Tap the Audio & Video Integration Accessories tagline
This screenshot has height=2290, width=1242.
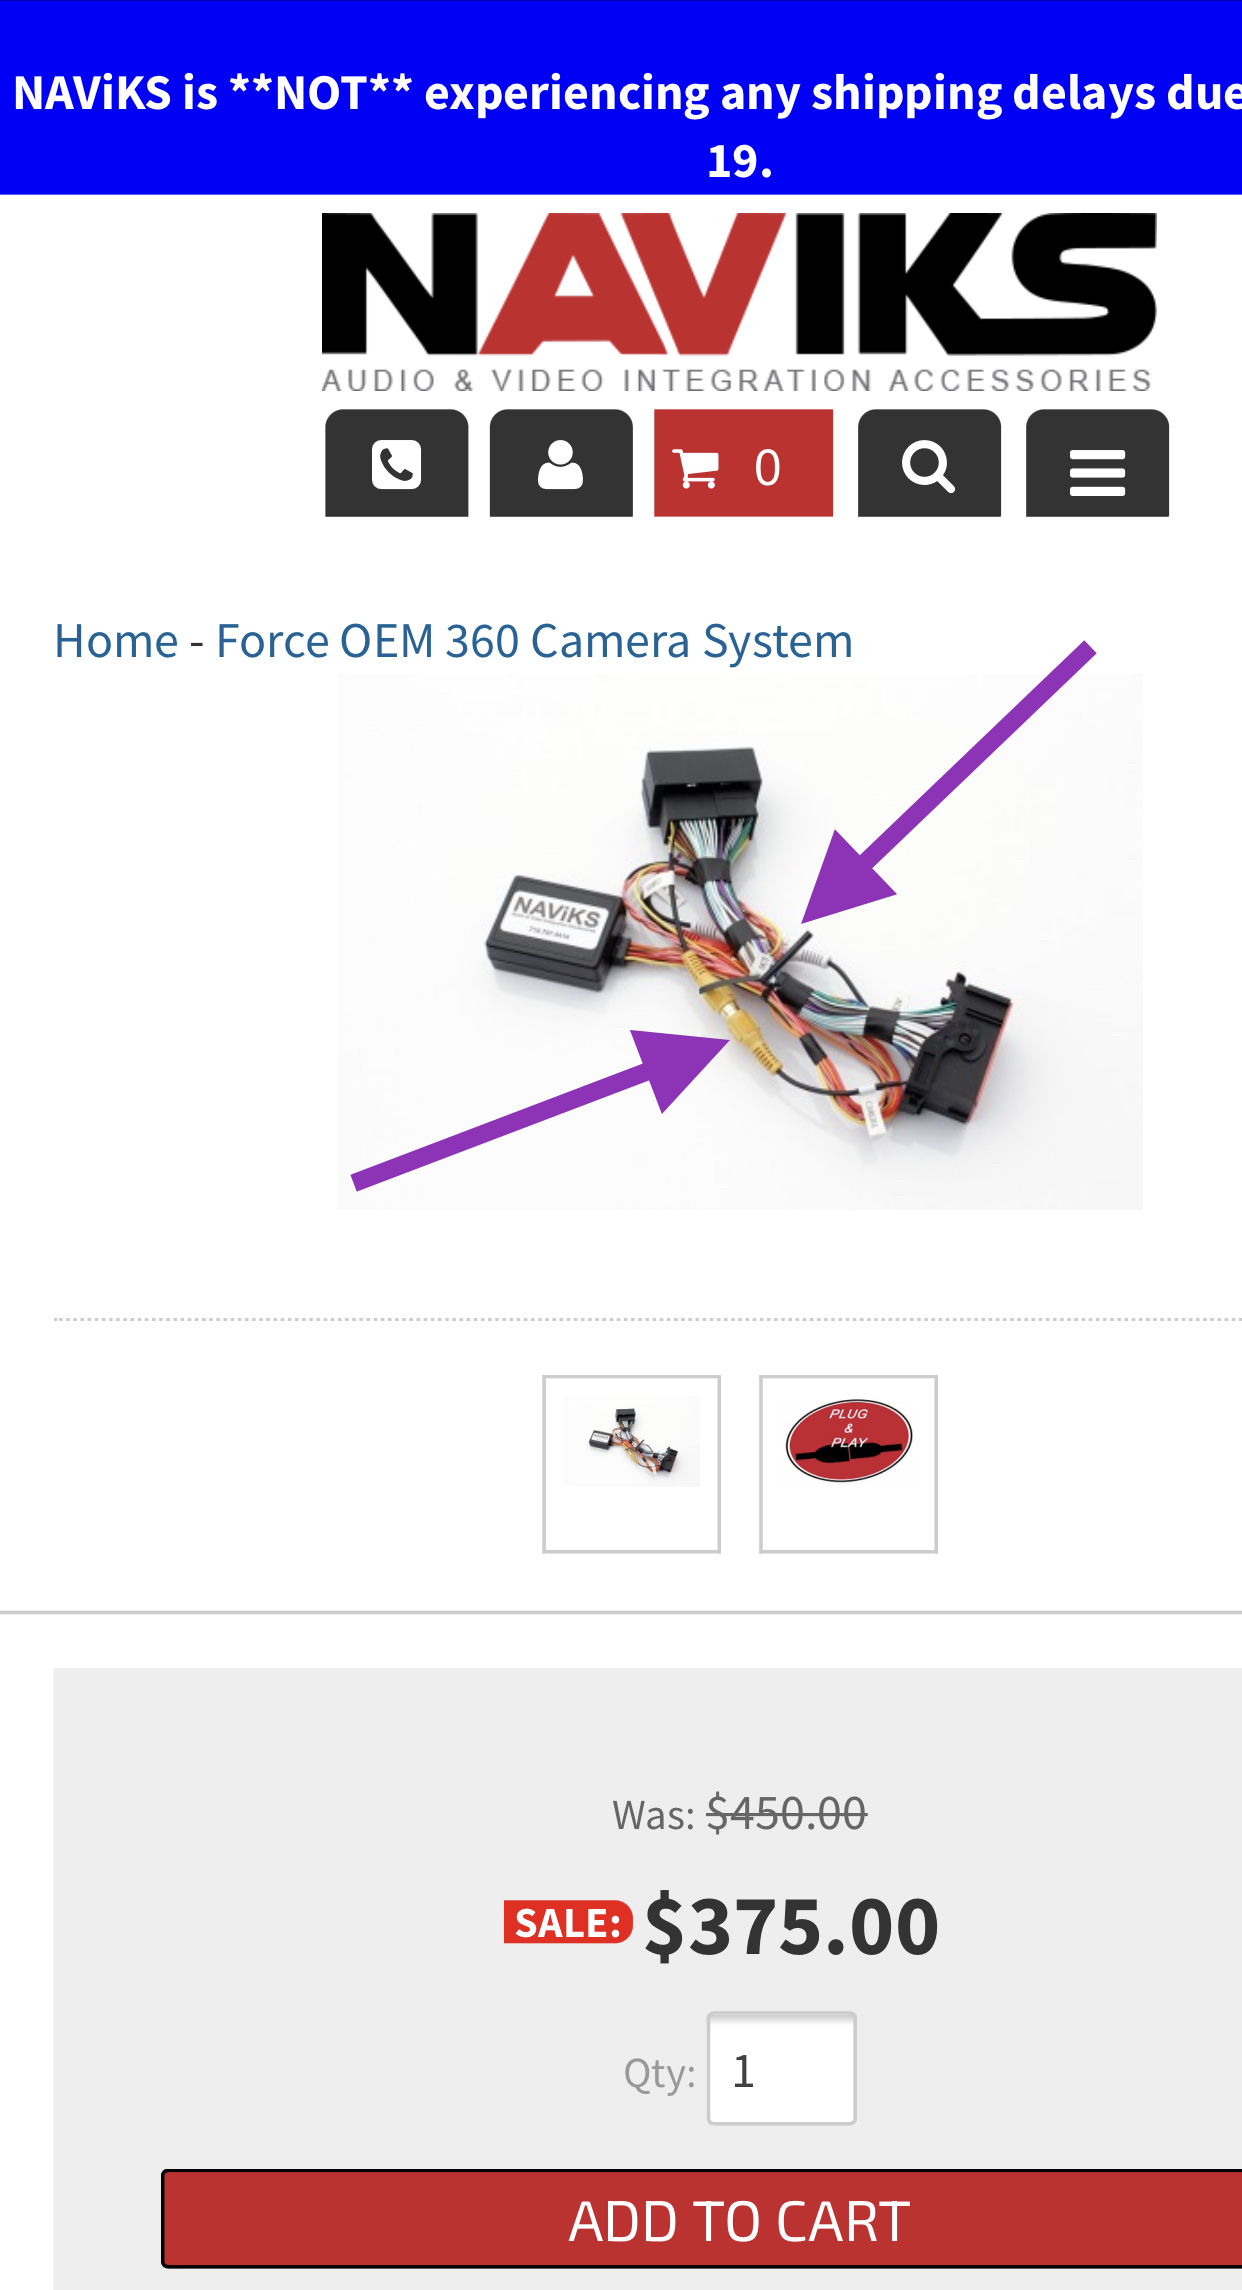738,380
